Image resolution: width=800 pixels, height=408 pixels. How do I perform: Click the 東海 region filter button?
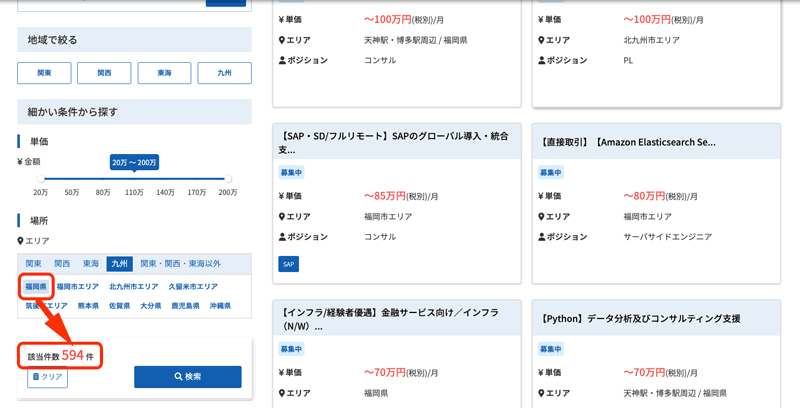[164, 73]
